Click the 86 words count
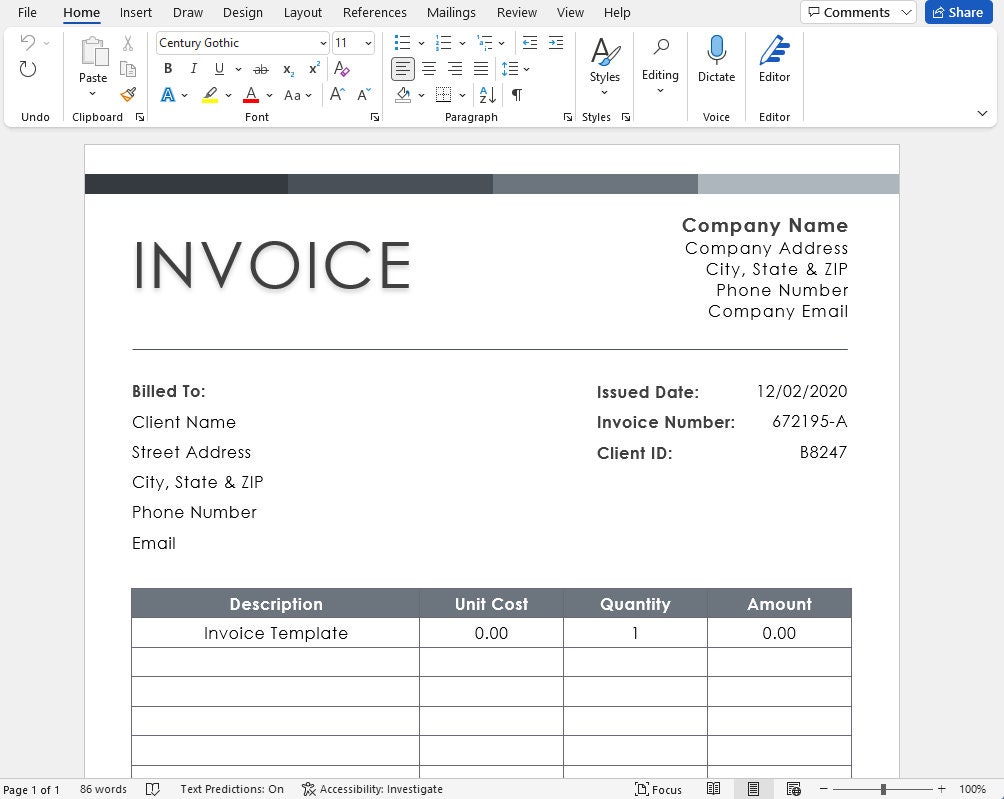 pos(103,789)
